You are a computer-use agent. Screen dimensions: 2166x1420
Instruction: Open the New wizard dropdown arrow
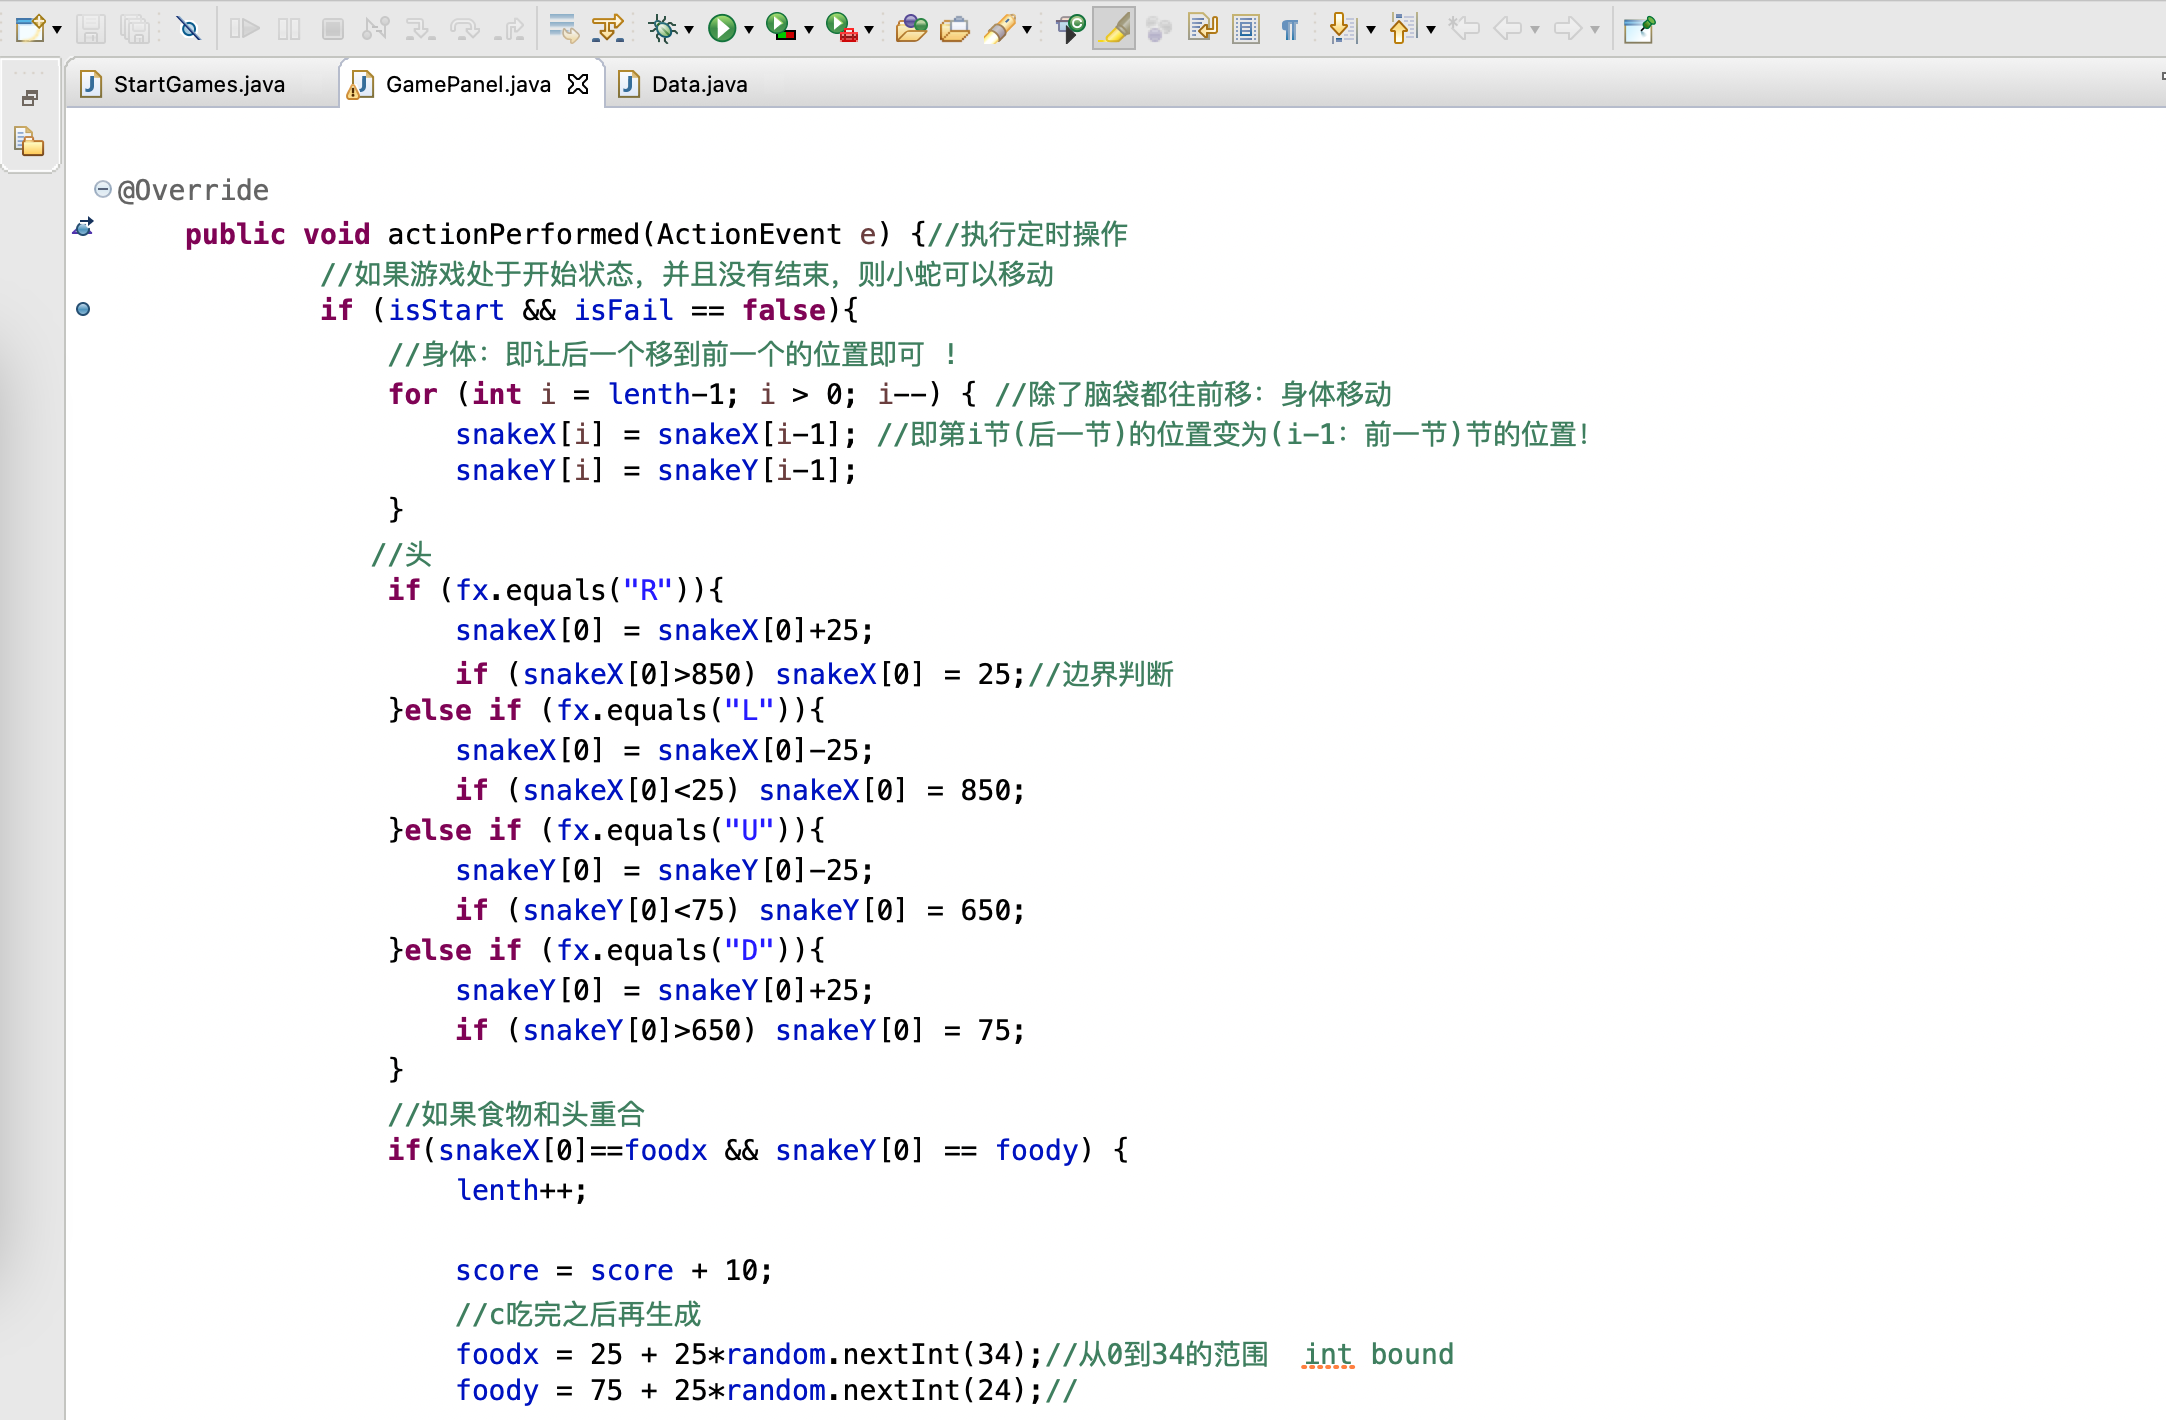[x=57, y=30]
